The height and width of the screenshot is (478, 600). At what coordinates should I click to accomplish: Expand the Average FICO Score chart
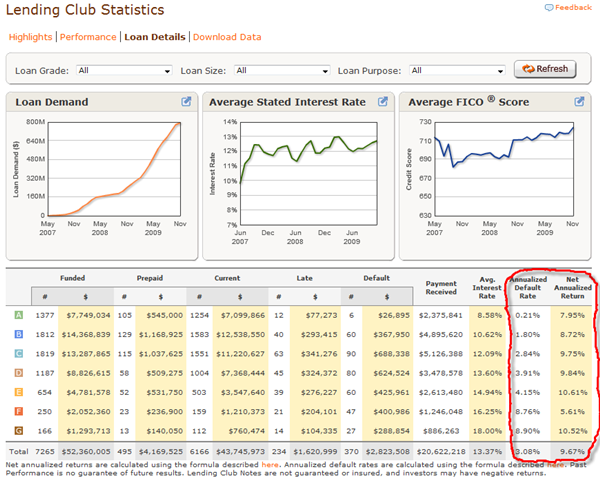click(579, 101)
